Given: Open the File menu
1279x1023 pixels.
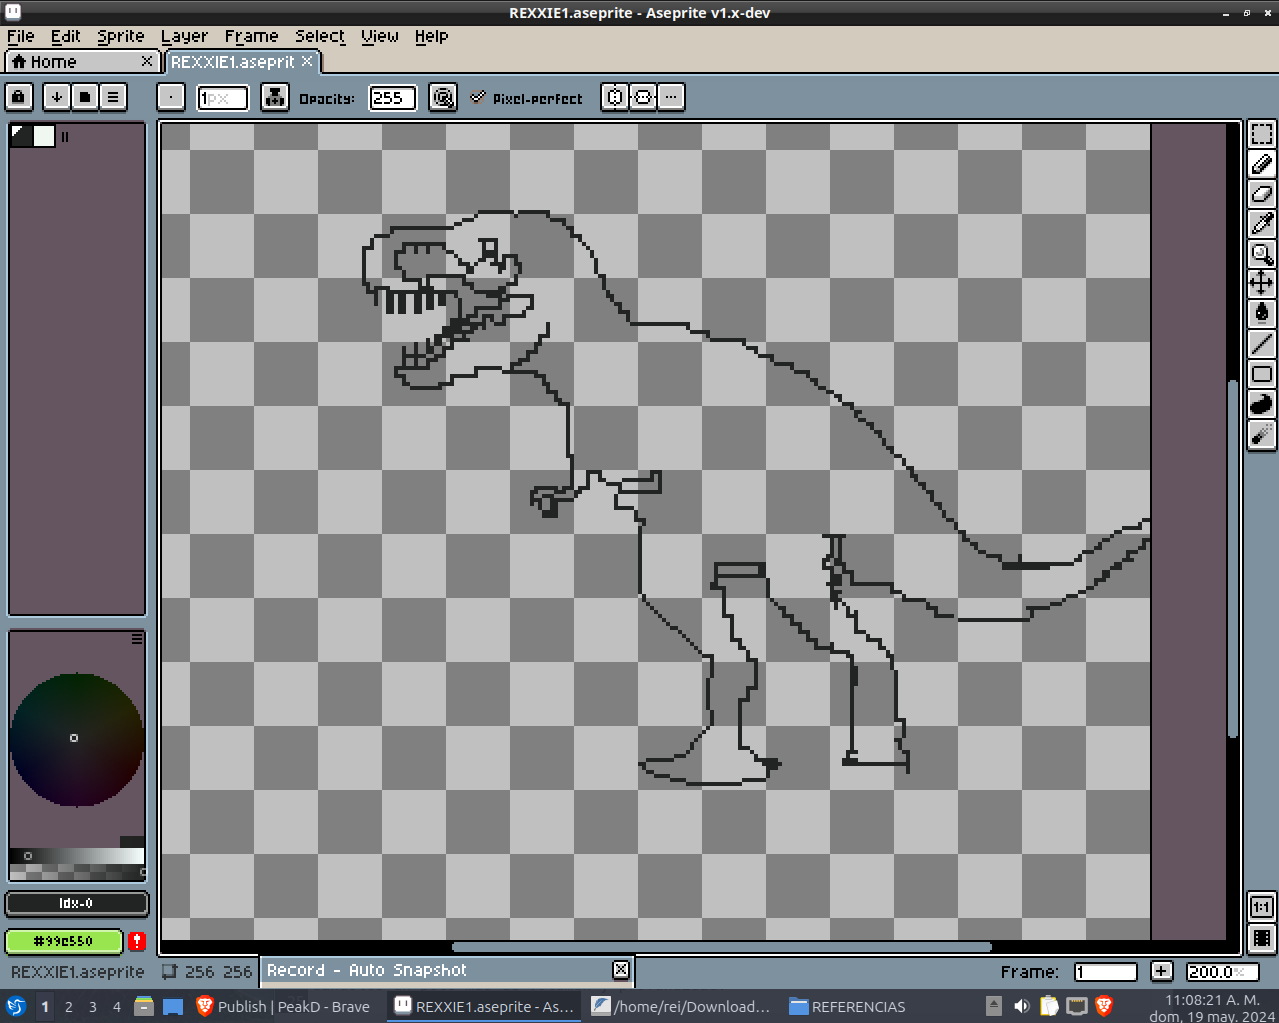Looking at the screenshot, I should [x=20, y=36].
